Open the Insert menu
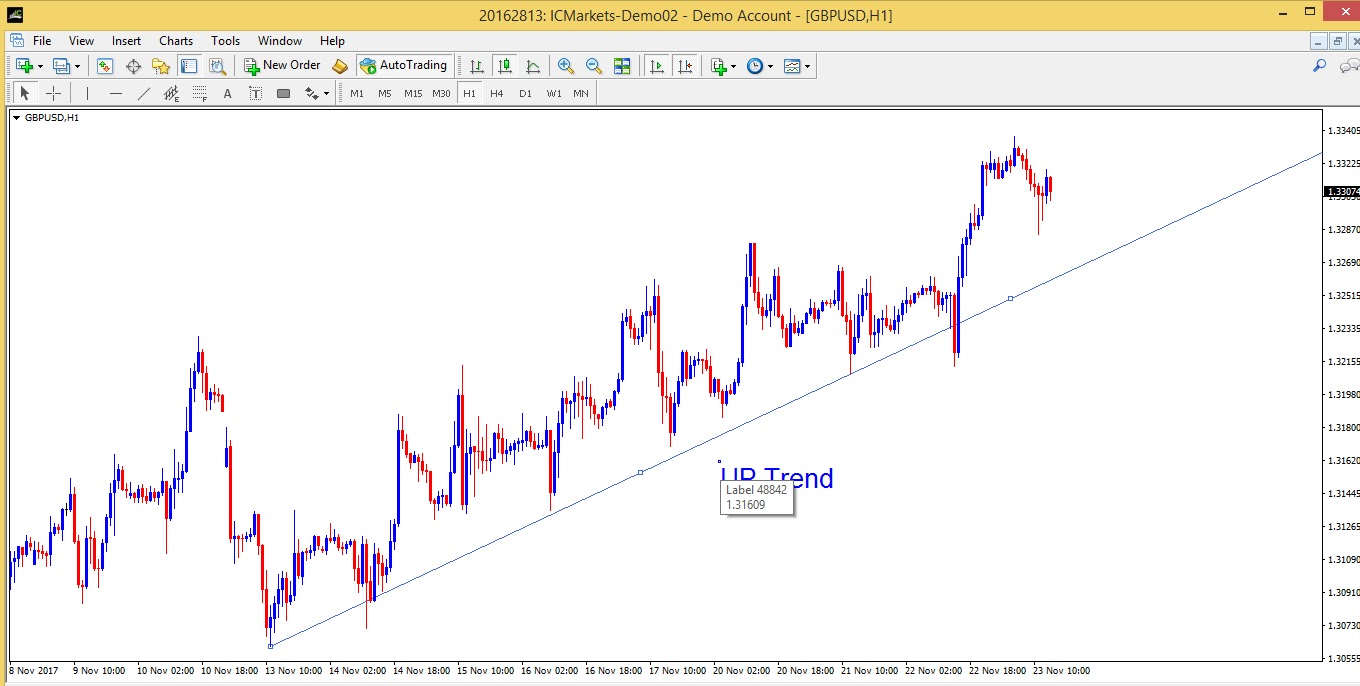 coord(126,41)
